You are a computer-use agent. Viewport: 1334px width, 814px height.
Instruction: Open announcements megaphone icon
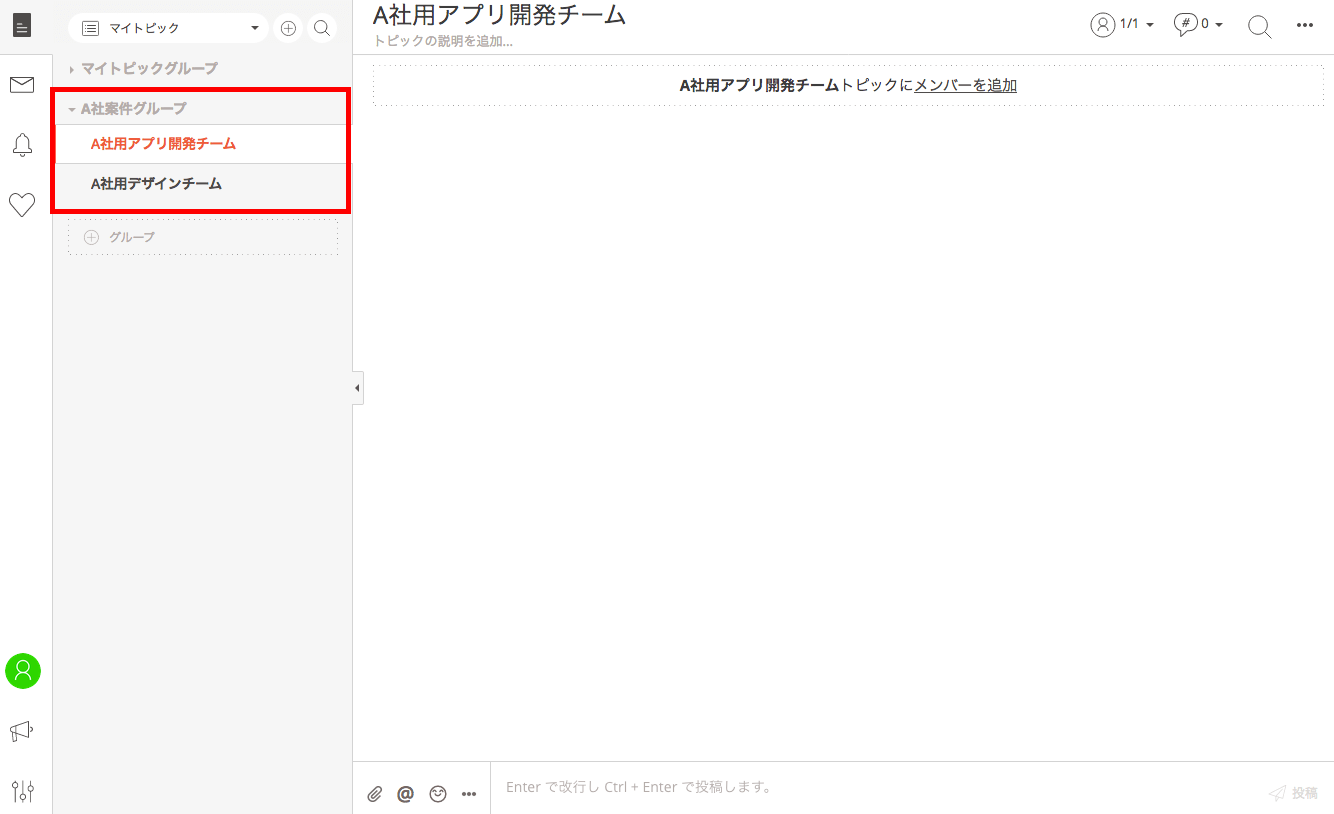pos(22,732)
